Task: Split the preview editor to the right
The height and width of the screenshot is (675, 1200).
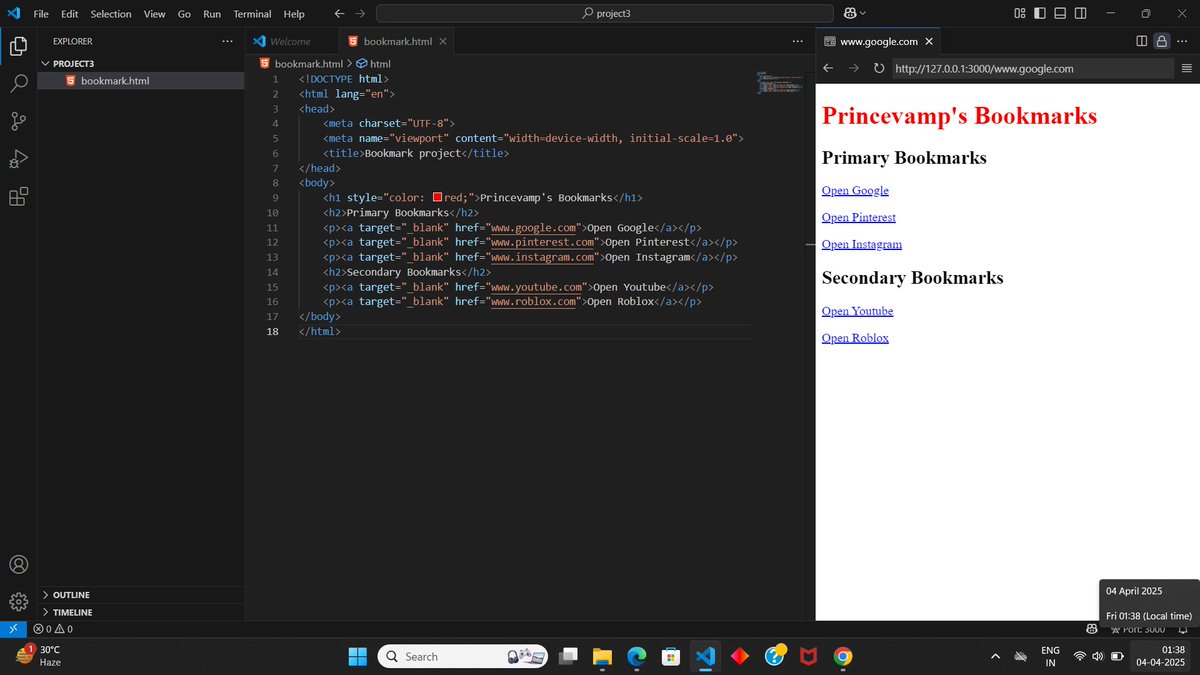Action: click(x=1142, y=41)
